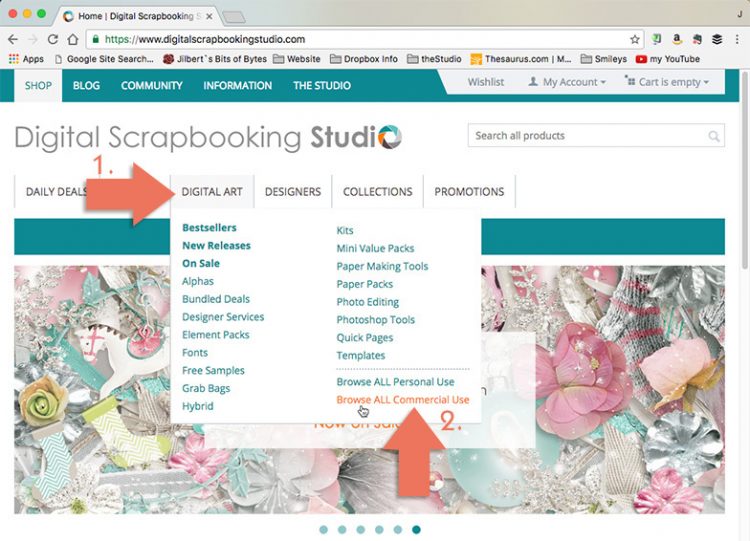Viewport: 750px width, 541px height.
Task: Open Paper Making Tools category
Action: click(382, 266)
